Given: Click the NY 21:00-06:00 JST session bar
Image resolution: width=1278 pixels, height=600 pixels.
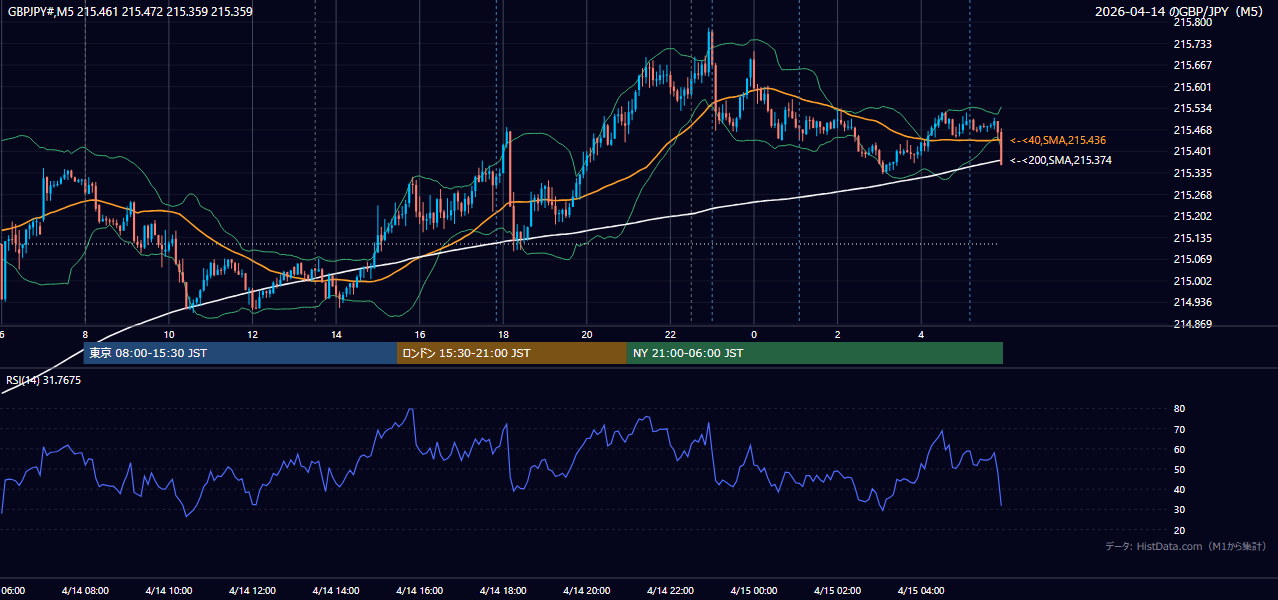Looking at the screenshot, I should tap(815, 353).
